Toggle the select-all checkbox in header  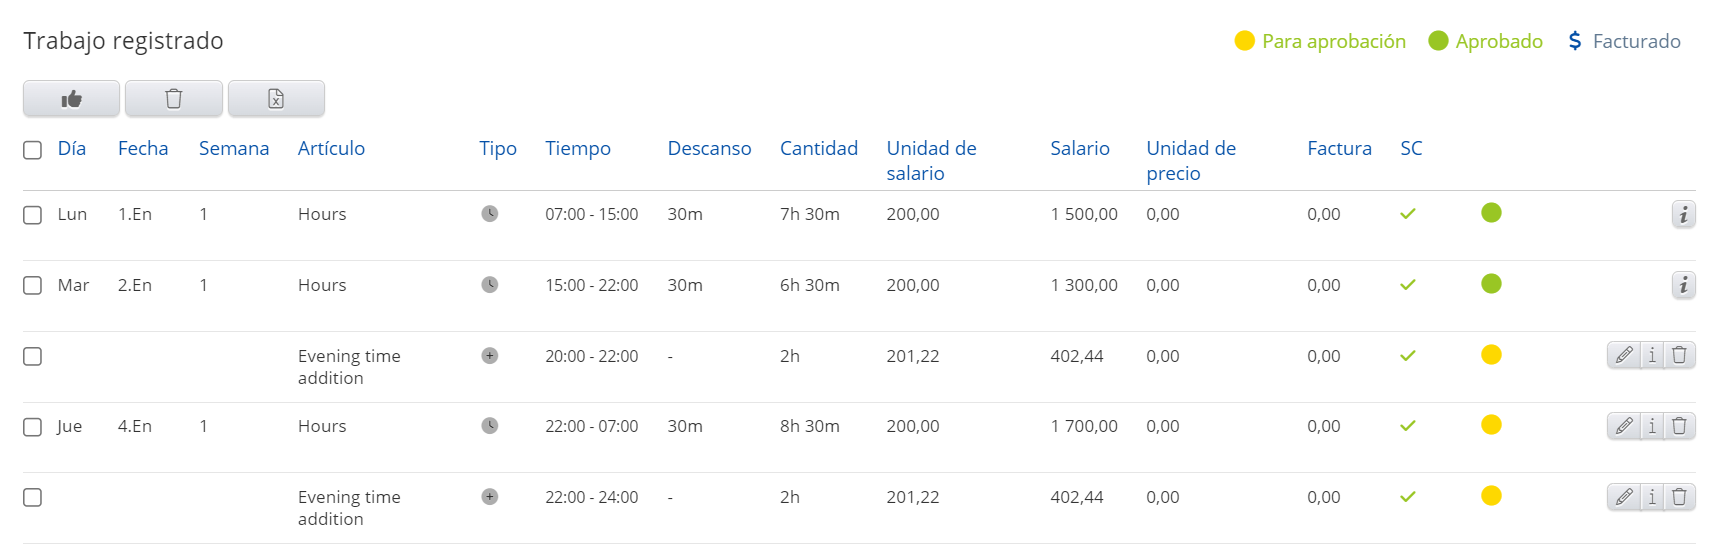(33, 150)
